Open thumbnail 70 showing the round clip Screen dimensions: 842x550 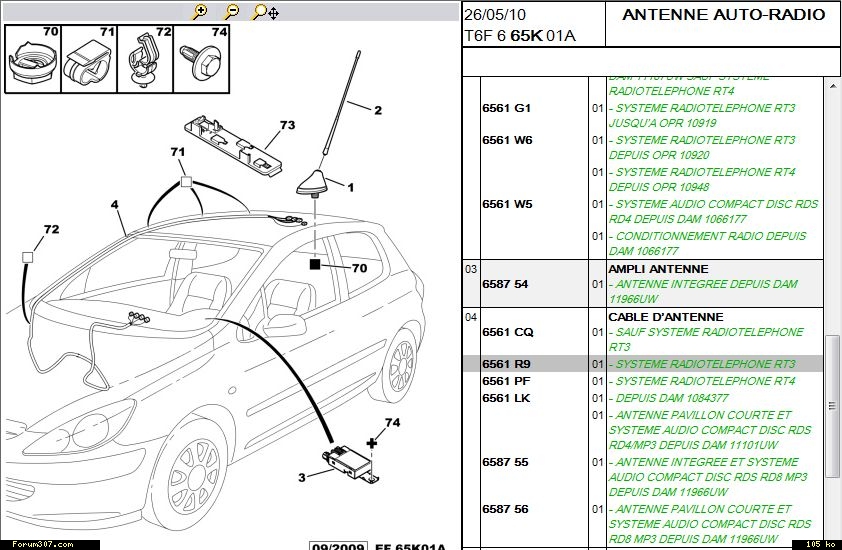(x=33, y=59)
